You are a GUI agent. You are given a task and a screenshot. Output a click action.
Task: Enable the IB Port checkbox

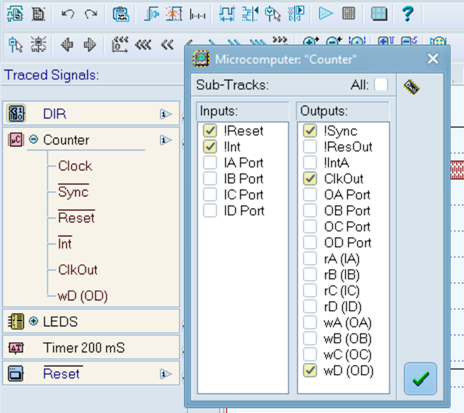click(x=210, y=179)
